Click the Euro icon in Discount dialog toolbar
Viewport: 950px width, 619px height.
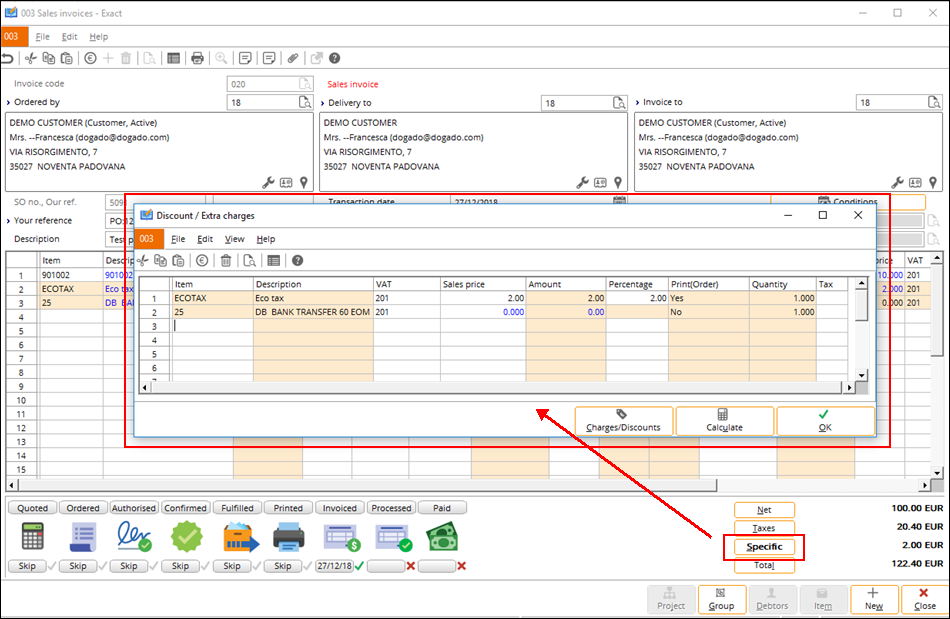202,260
